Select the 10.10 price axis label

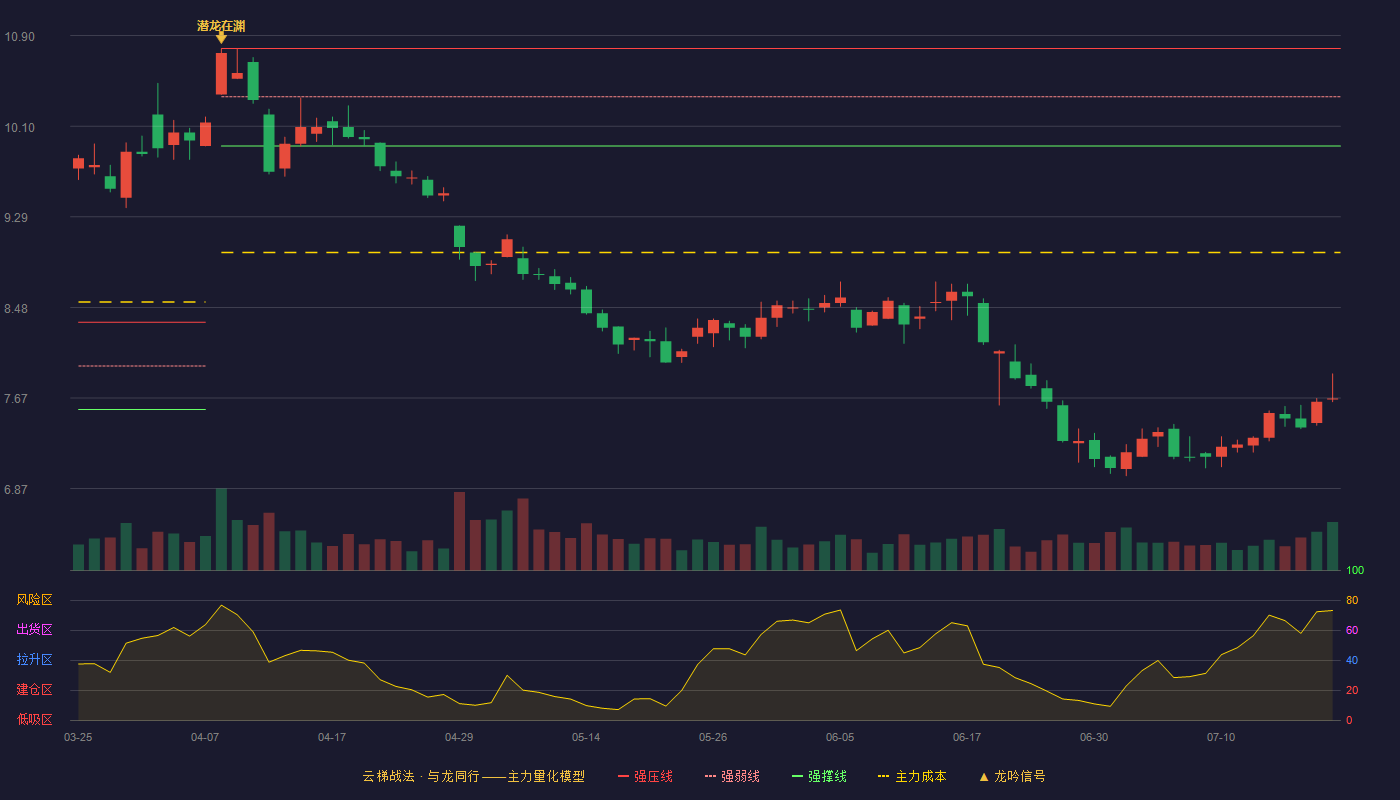pos(19,127)
